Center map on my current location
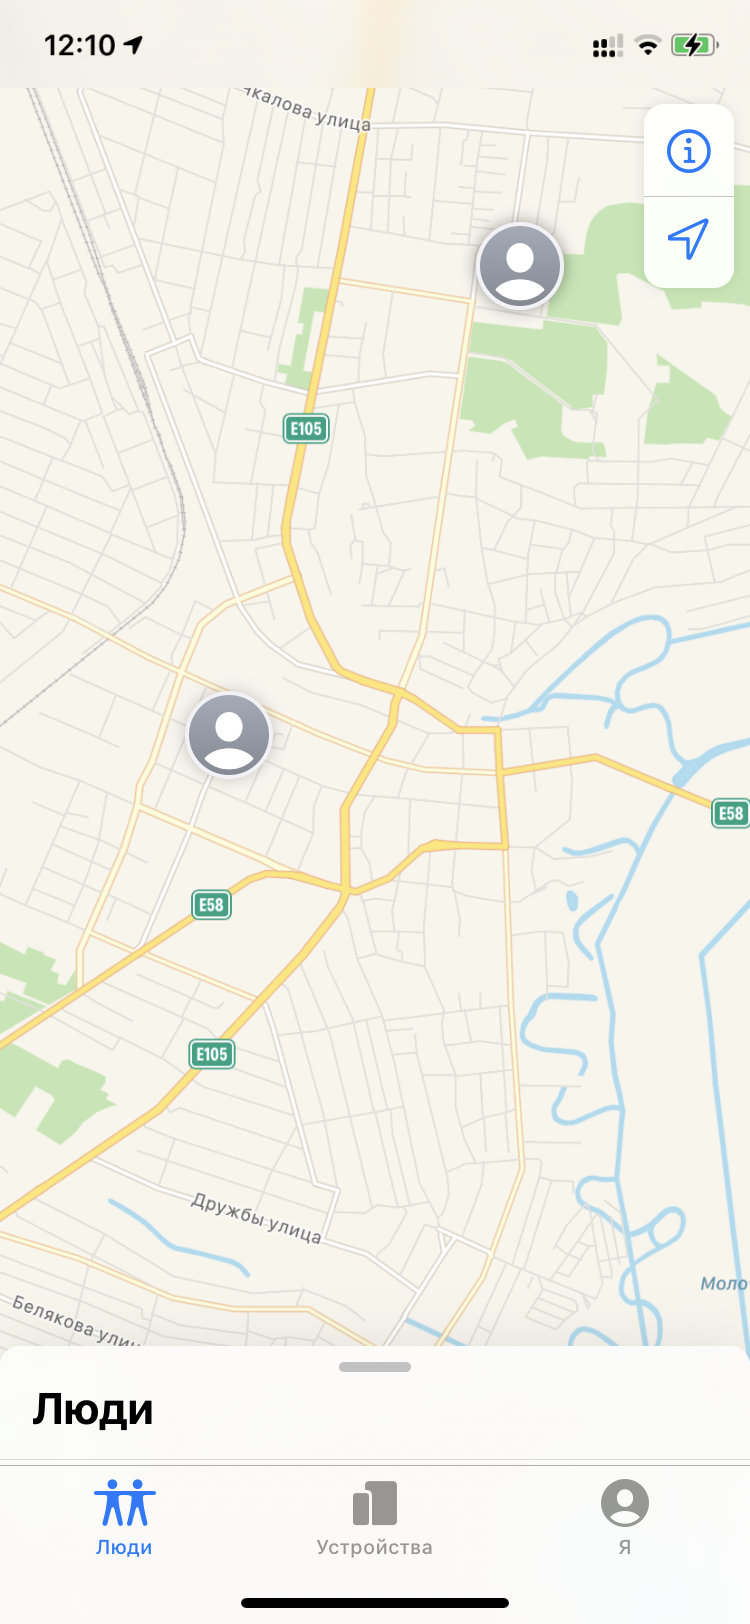 [x=688, y=240]
